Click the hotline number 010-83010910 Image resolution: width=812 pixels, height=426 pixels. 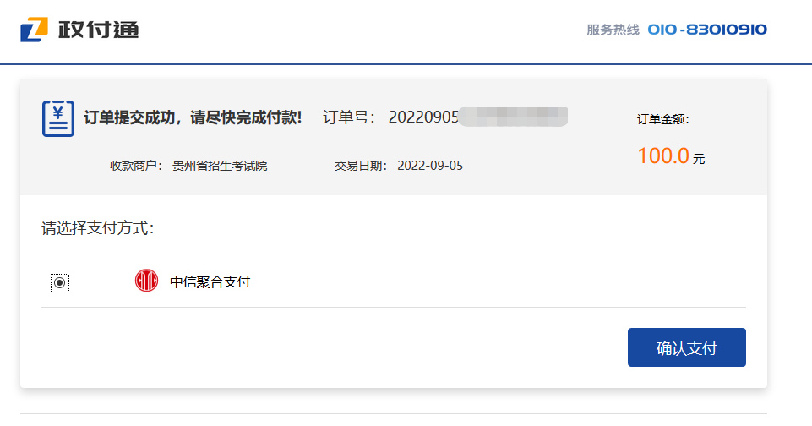(707, 30)
